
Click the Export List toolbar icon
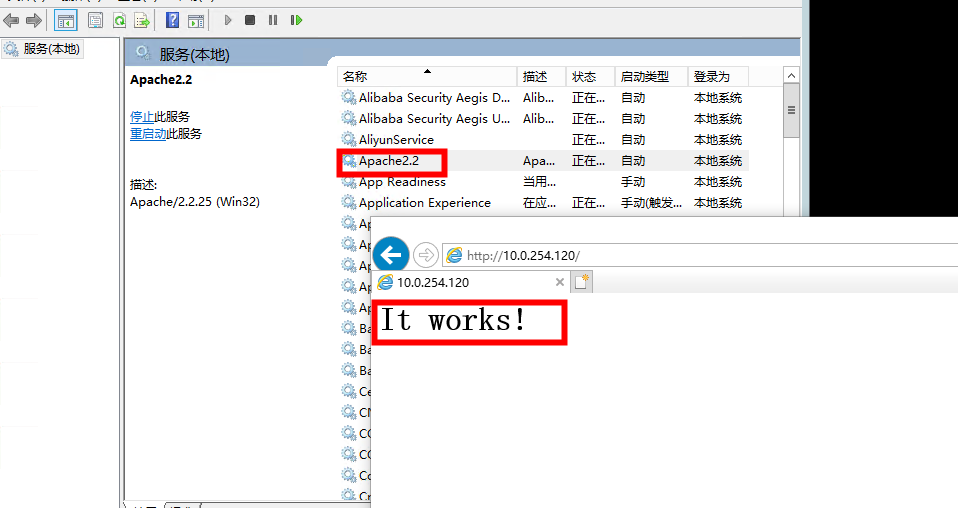point(142,21)
